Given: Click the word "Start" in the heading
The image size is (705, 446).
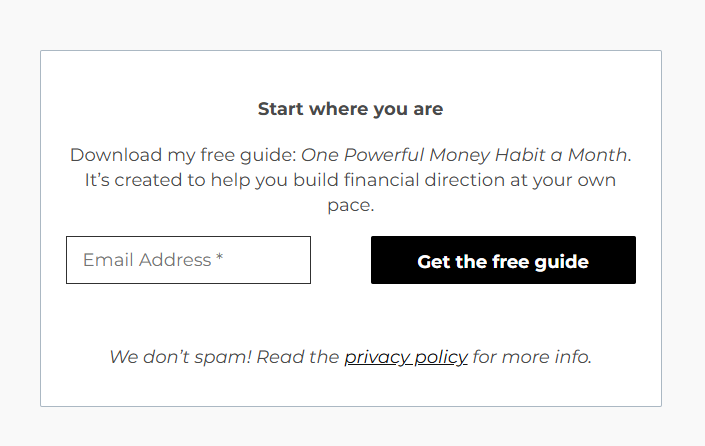Looking at the screenshot, I should pos(280,109).
